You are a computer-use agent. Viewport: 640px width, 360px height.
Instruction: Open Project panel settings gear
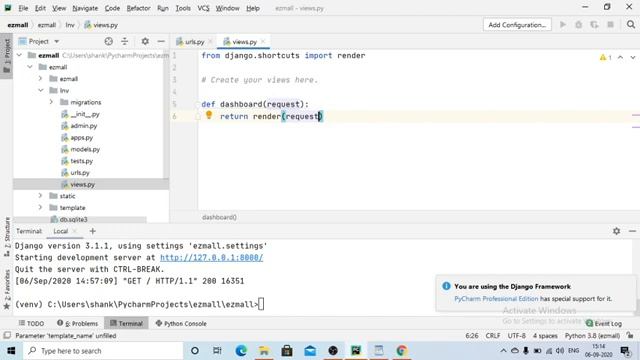click(x=145, y=41)
